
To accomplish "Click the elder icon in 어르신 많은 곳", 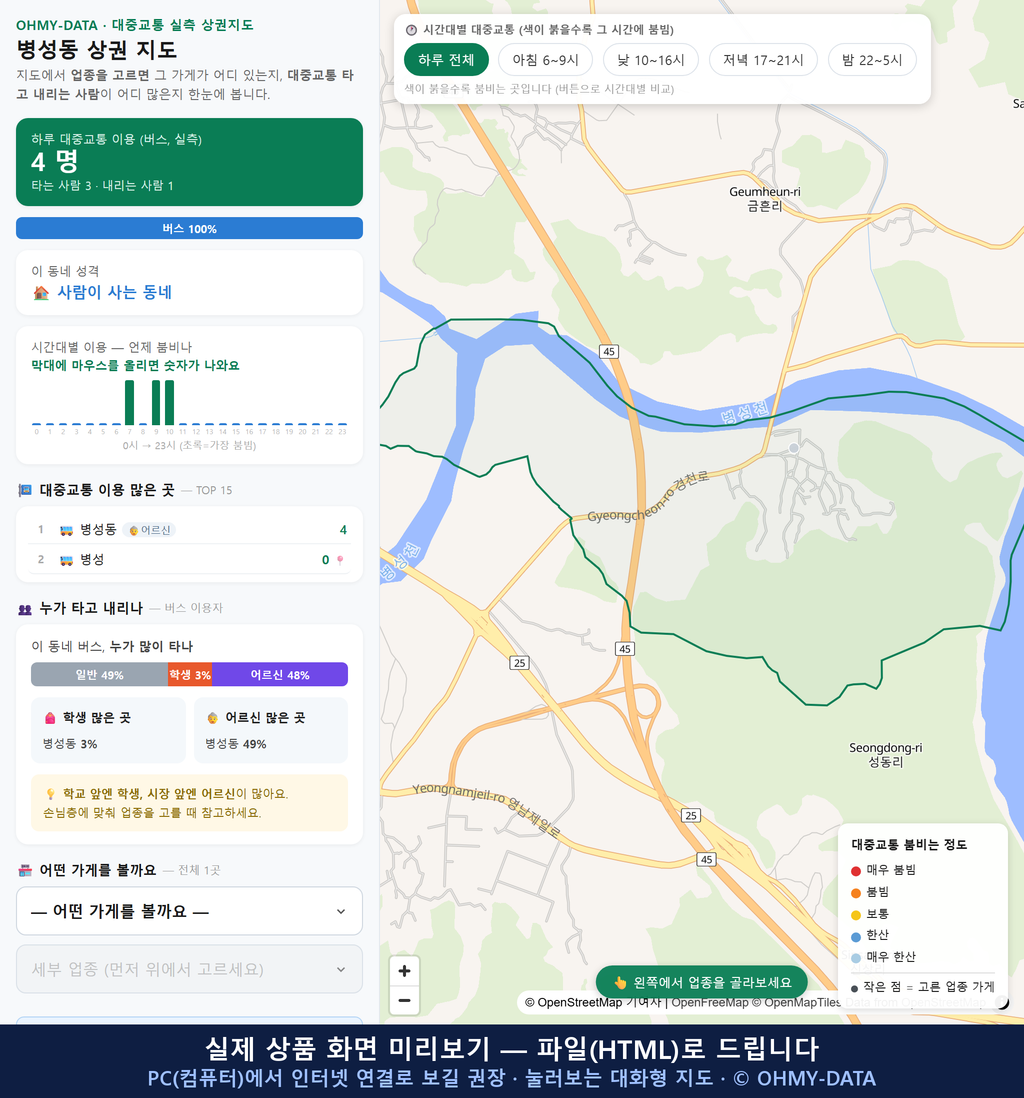I will pyautogui.click(x=212, y=718).
